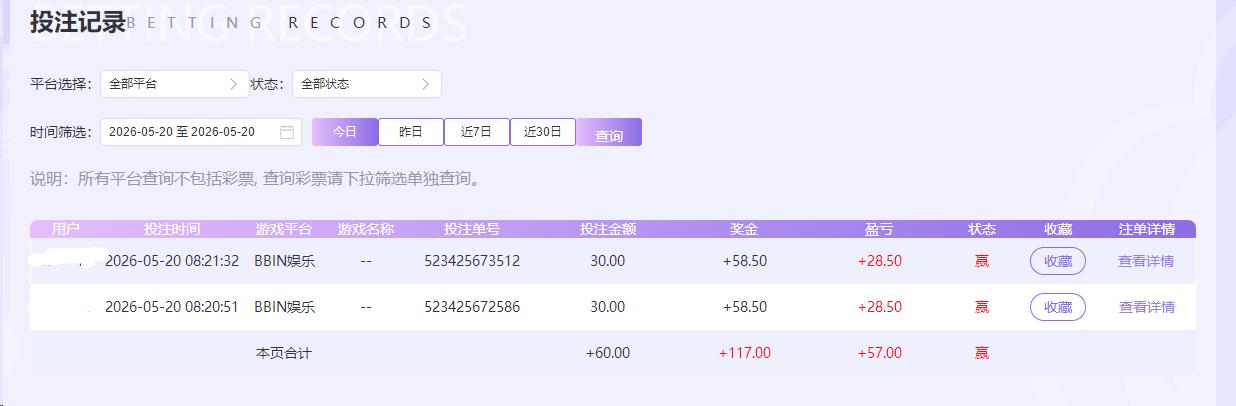Expand the 平台选择 chevron arrow
The width and height of the screenshot is (1236, 406).
click(234, 84)
